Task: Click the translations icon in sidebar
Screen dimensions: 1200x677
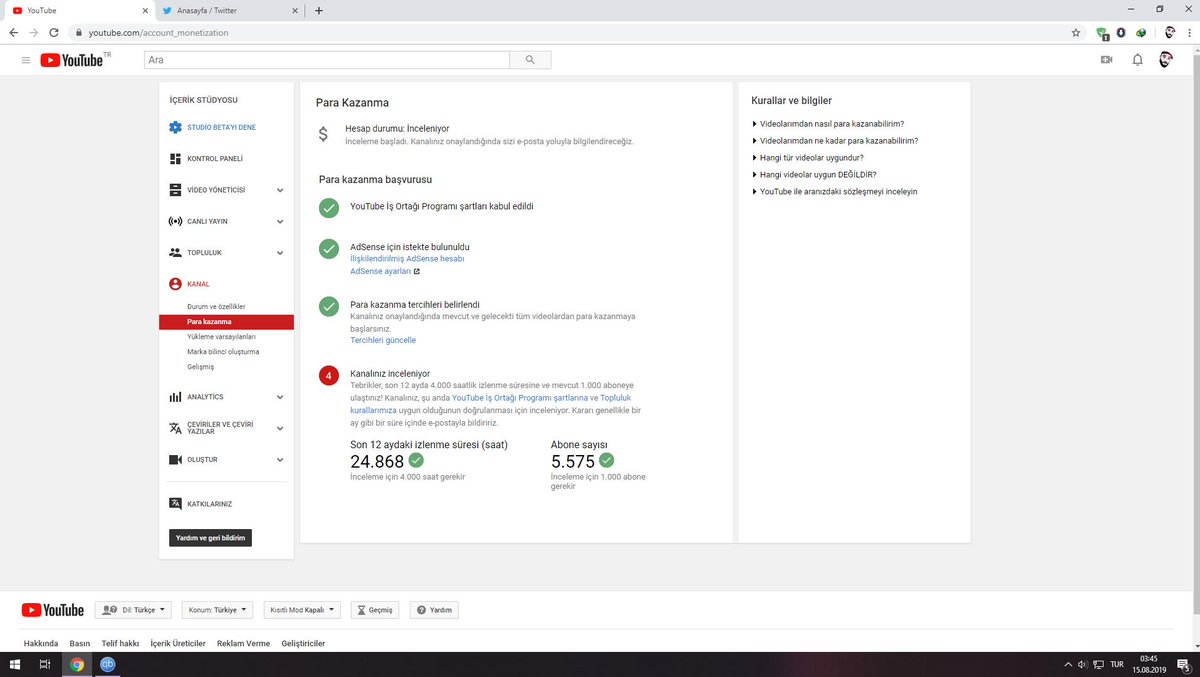Action: coord(175,428)
